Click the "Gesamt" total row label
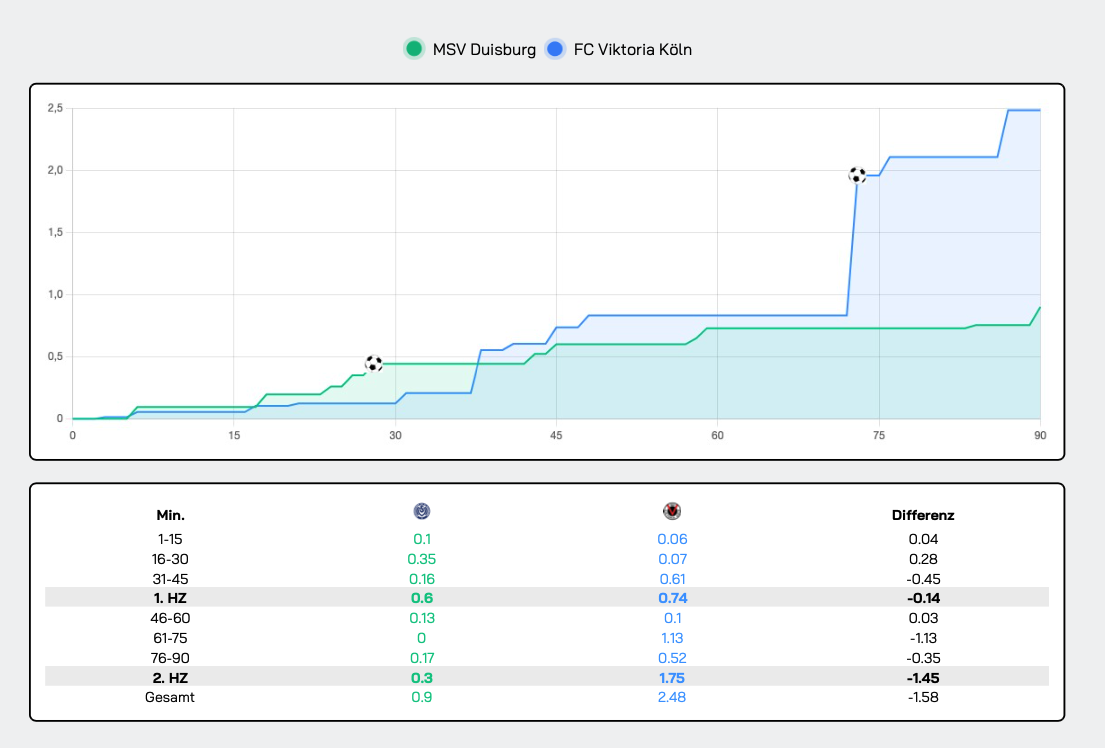 coord(170,697)
